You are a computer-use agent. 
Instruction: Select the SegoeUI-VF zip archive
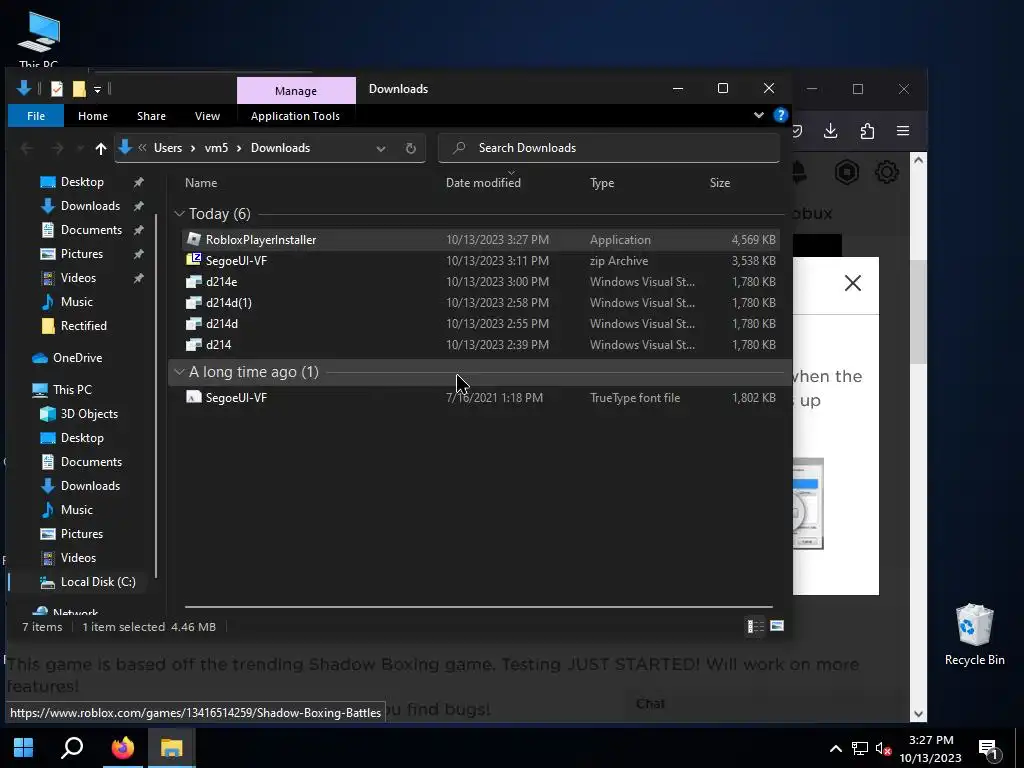479,261
